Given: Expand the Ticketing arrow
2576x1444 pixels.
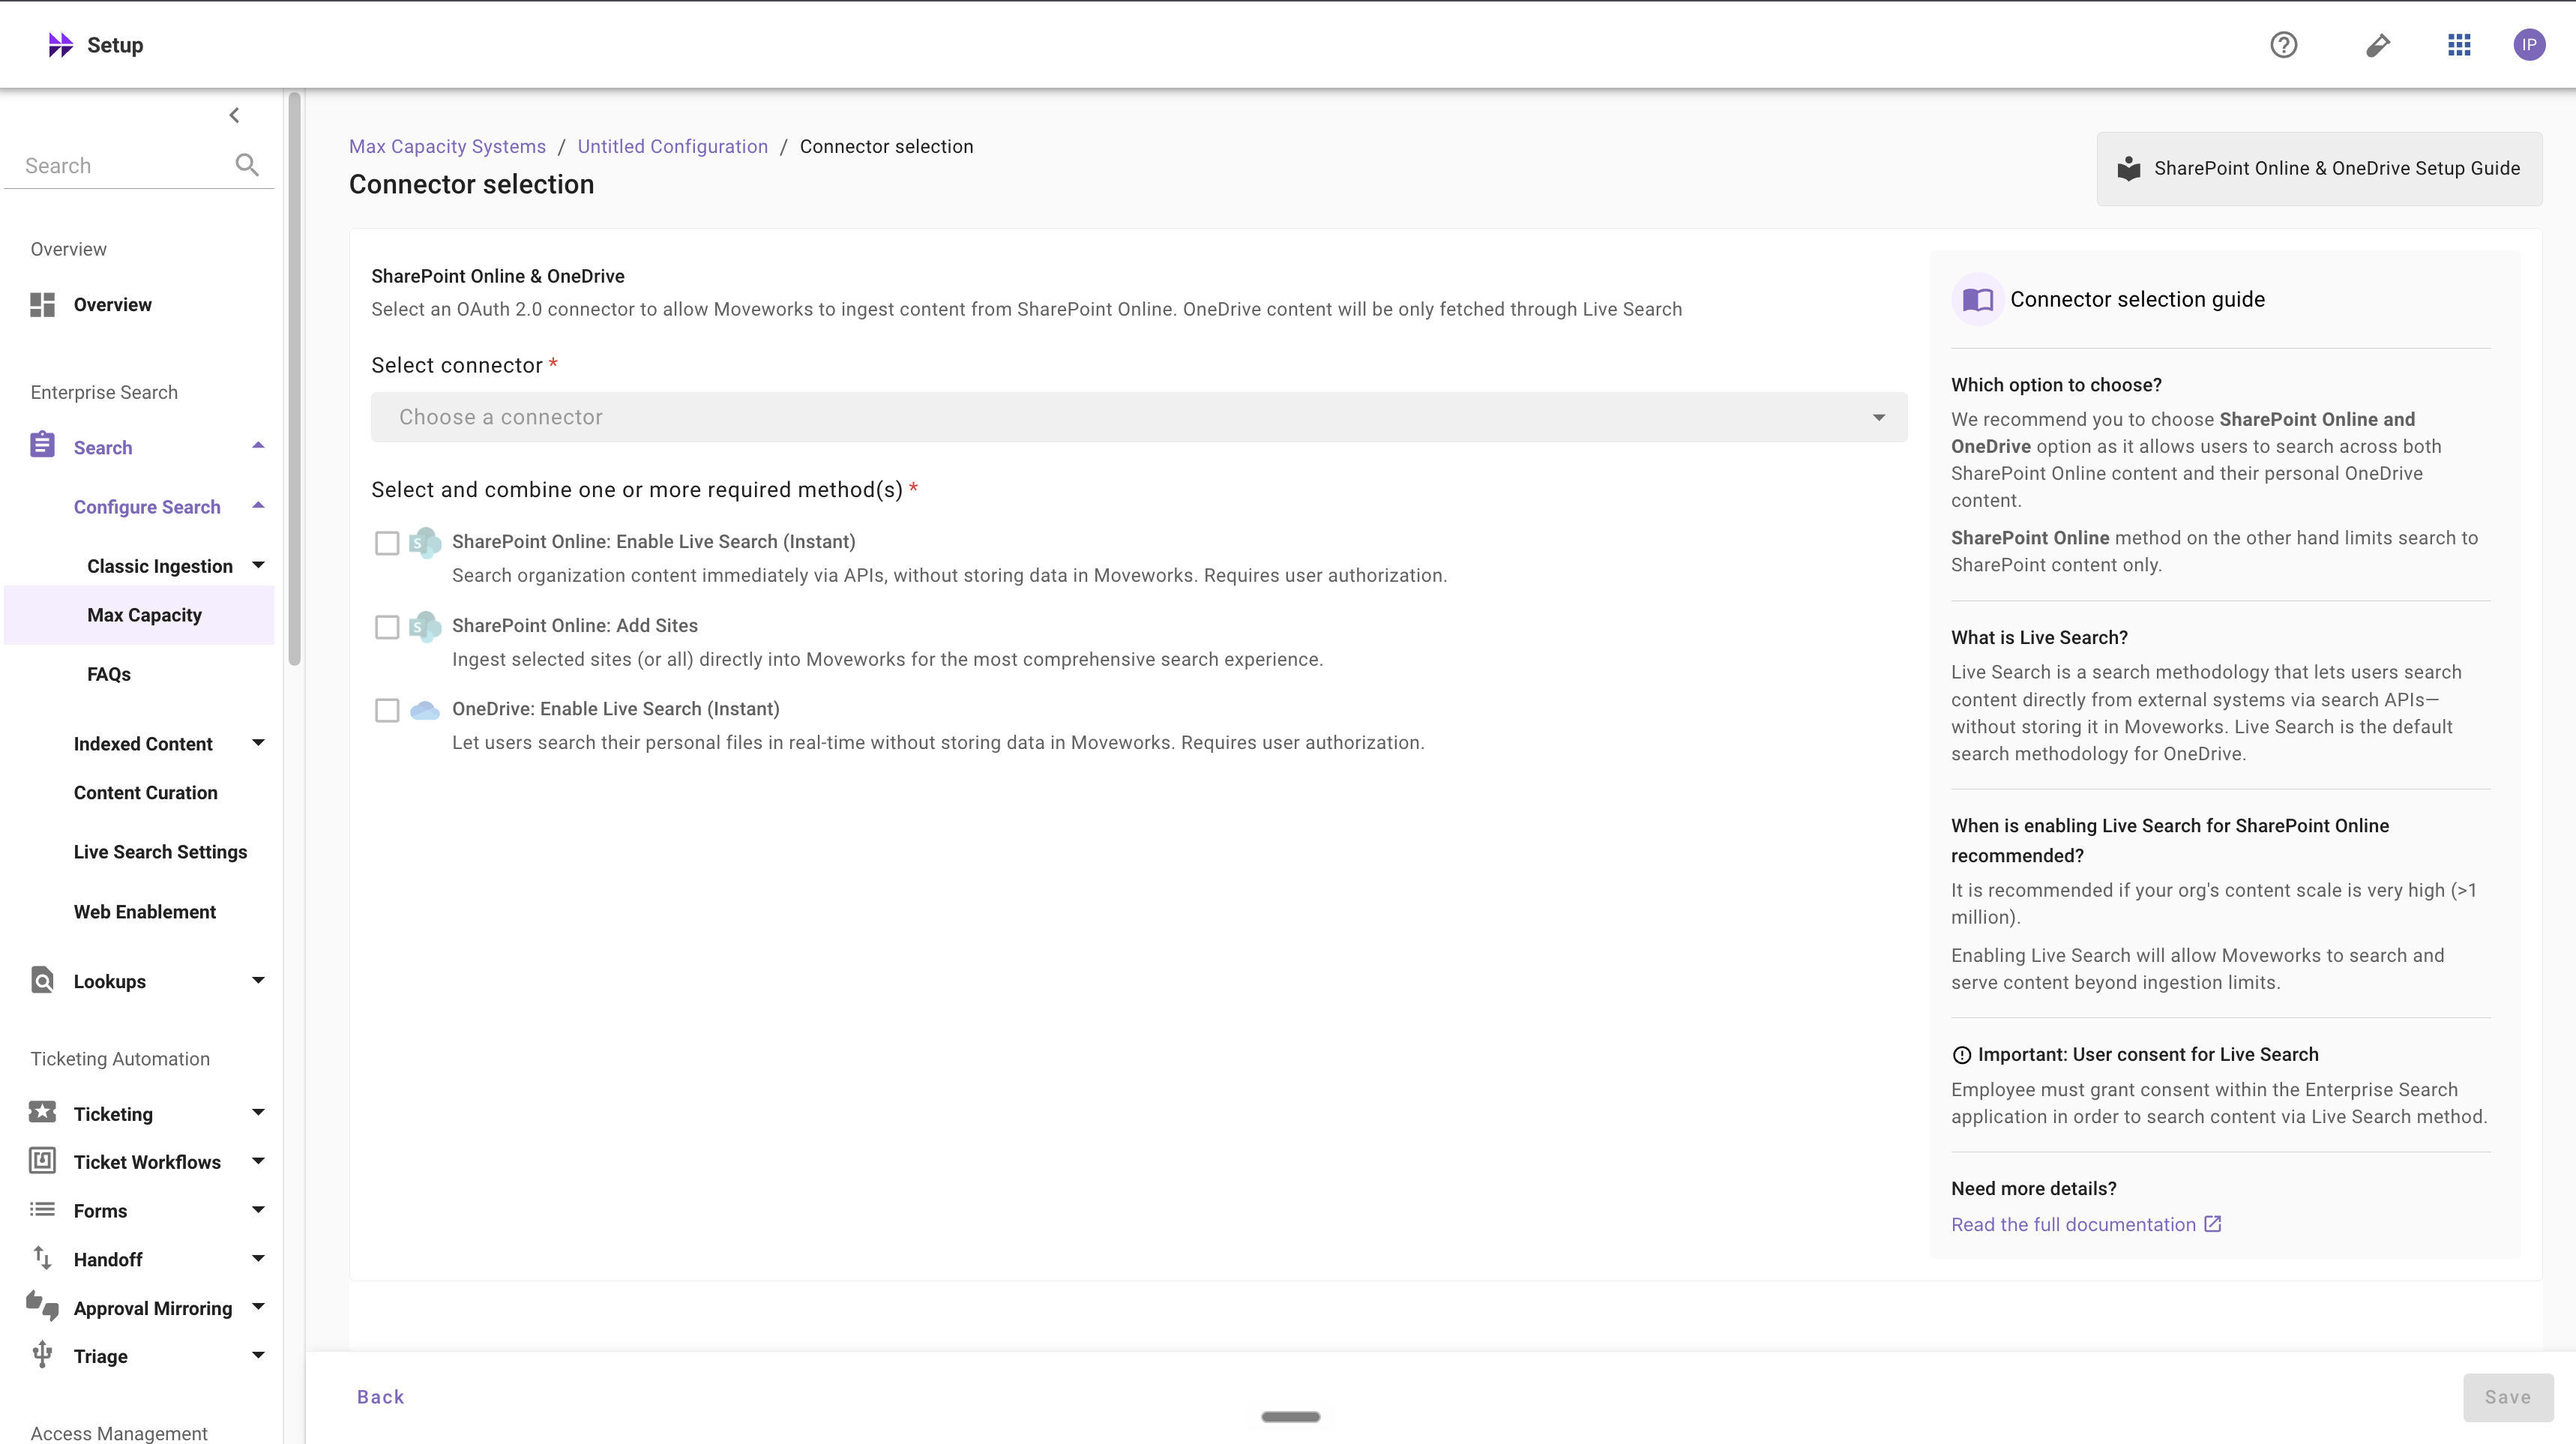Looking at the screenshot, I should pyautogui.click(x=258, y=1113).
